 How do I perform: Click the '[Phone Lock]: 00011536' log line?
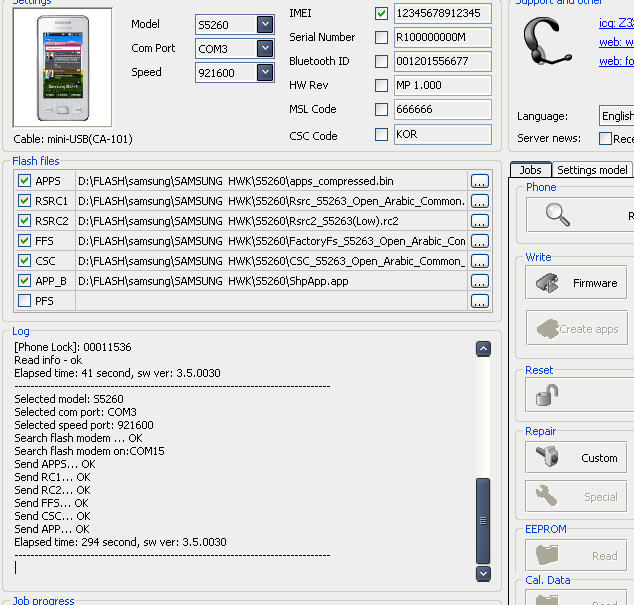73,347
